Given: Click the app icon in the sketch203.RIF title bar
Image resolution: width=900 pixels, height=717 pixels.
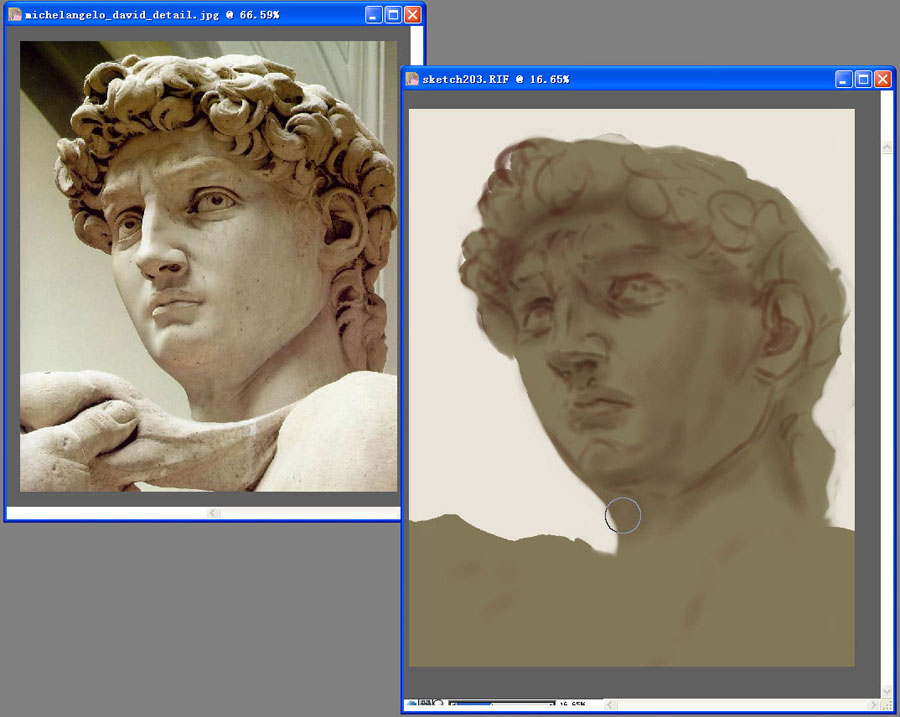Looking at the screenshot, I should click(412, 79).
